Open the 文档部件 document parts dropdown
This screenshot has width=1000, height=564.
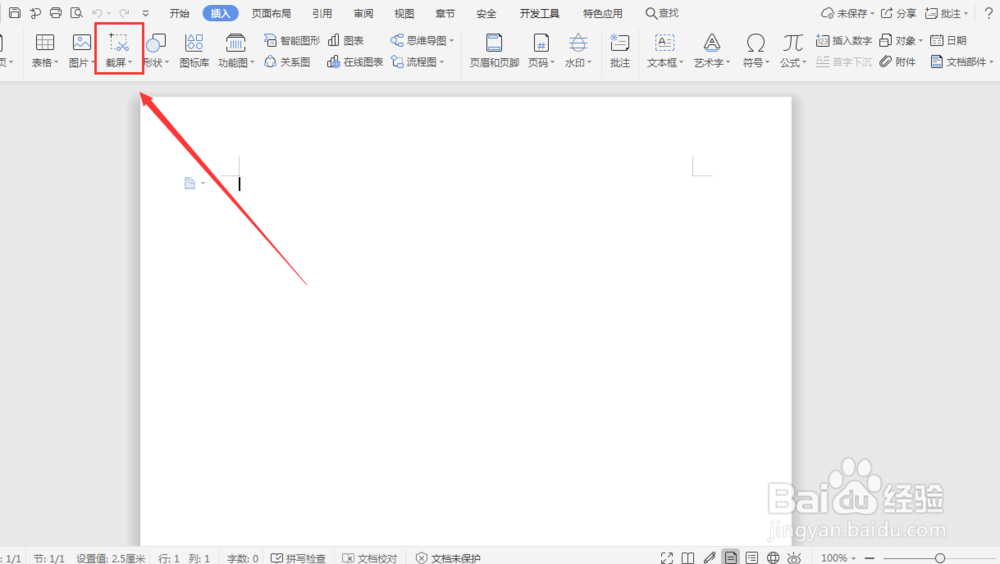tap(962, 62)
